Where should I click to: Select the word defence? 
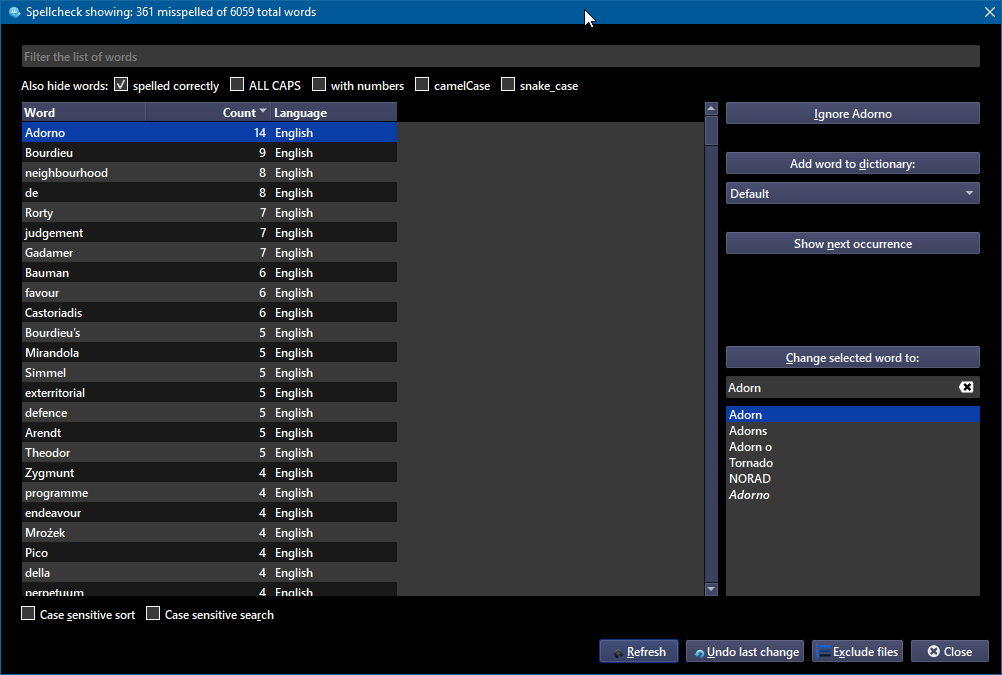[x=210, y=412]
